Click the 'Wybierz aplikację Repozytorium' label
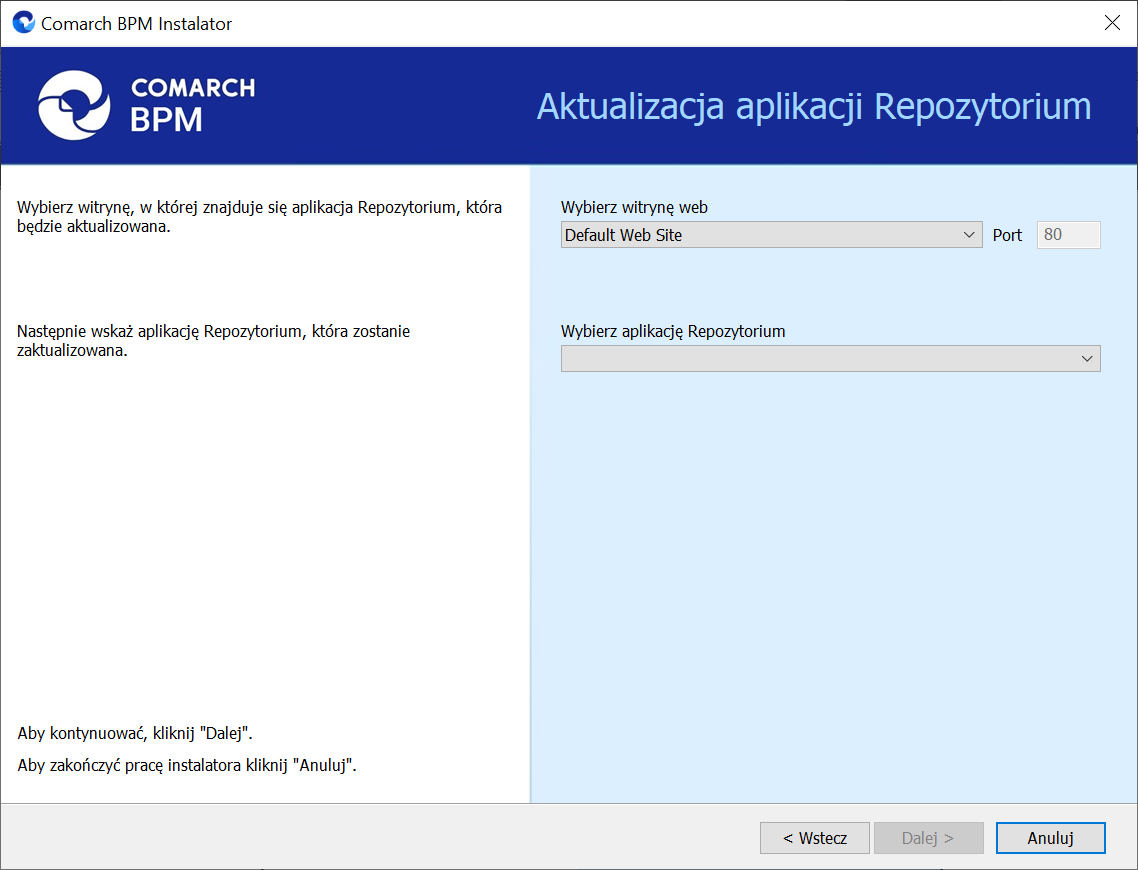1138x870 pixels. [673, 332]
